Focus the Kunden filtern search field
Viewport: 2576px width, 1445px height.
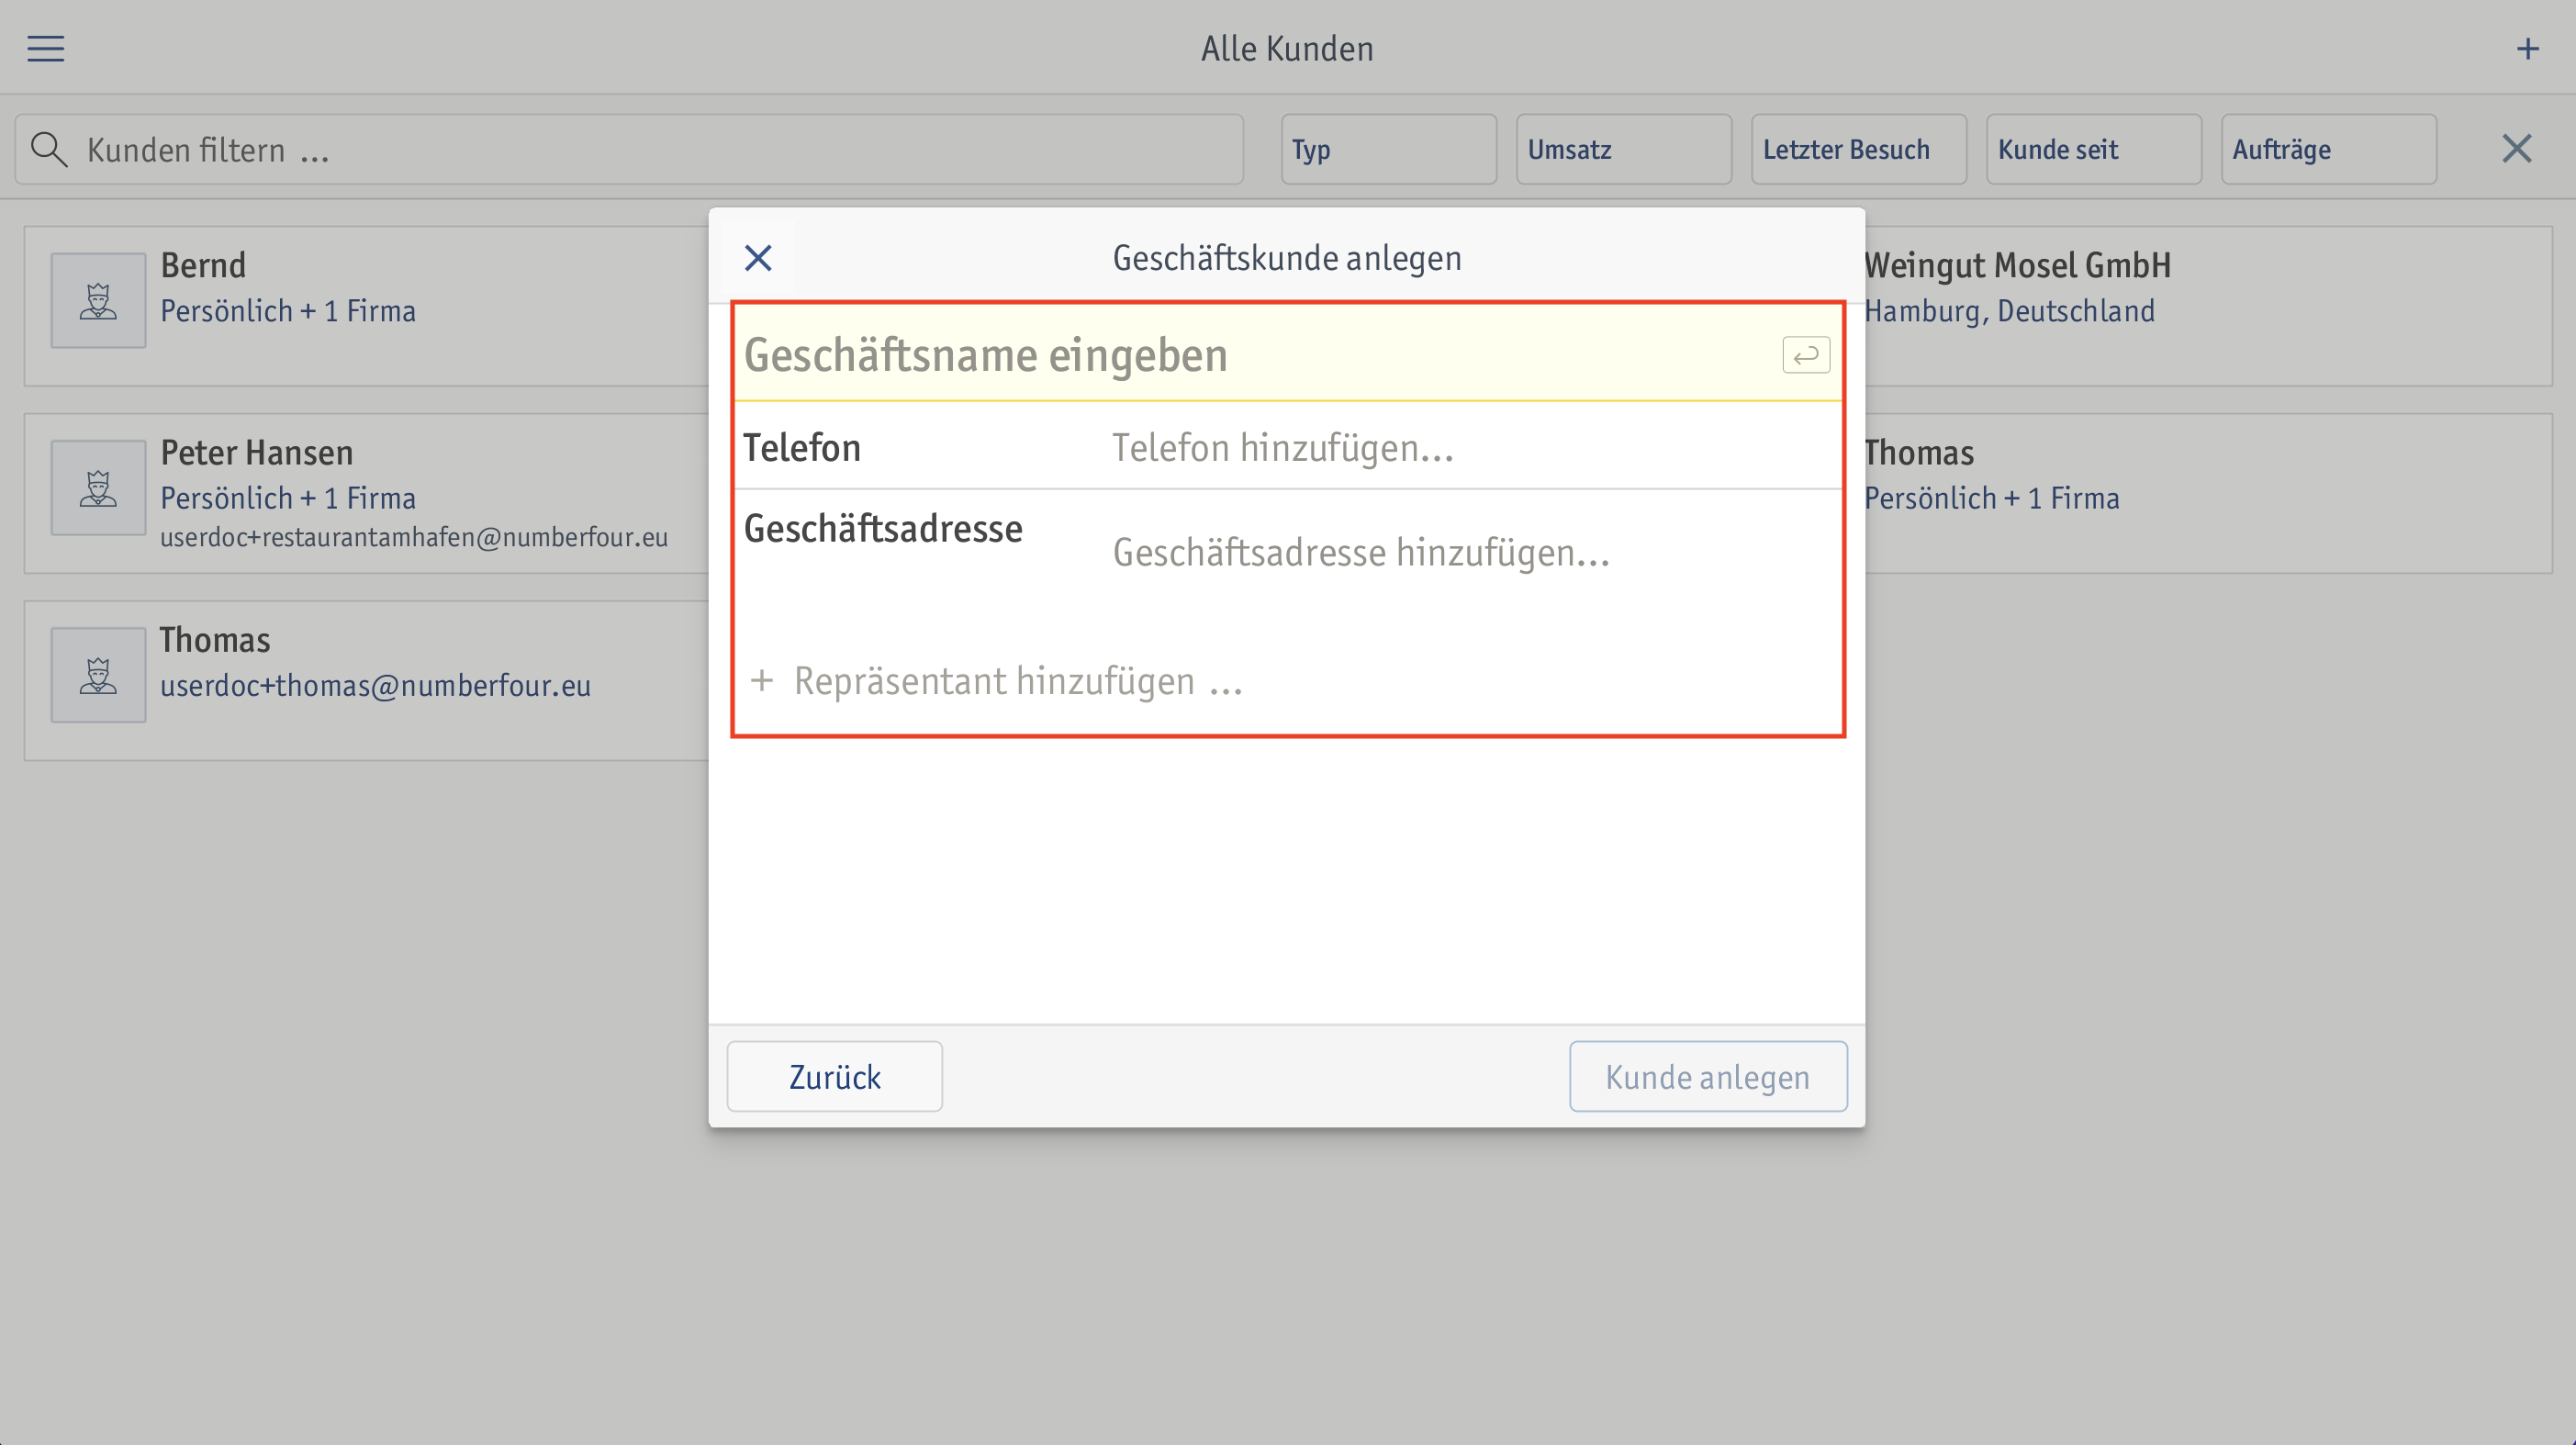click(630, 149)
